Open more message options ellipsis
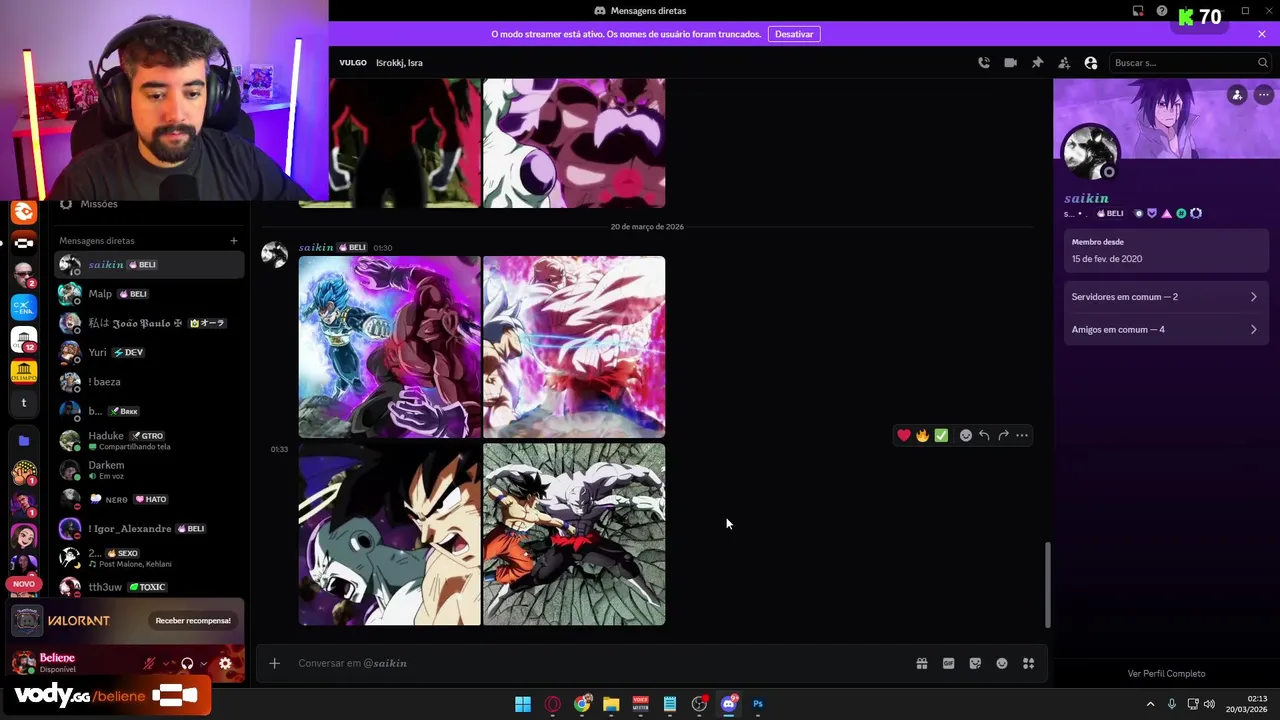 1022,435
